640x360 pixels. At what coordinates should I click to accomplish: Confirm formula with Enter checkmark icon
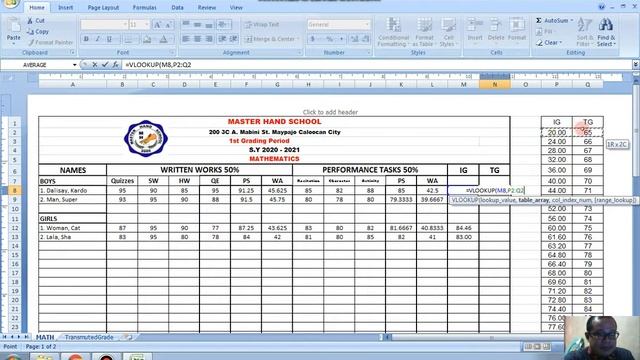tap(105, 65)
